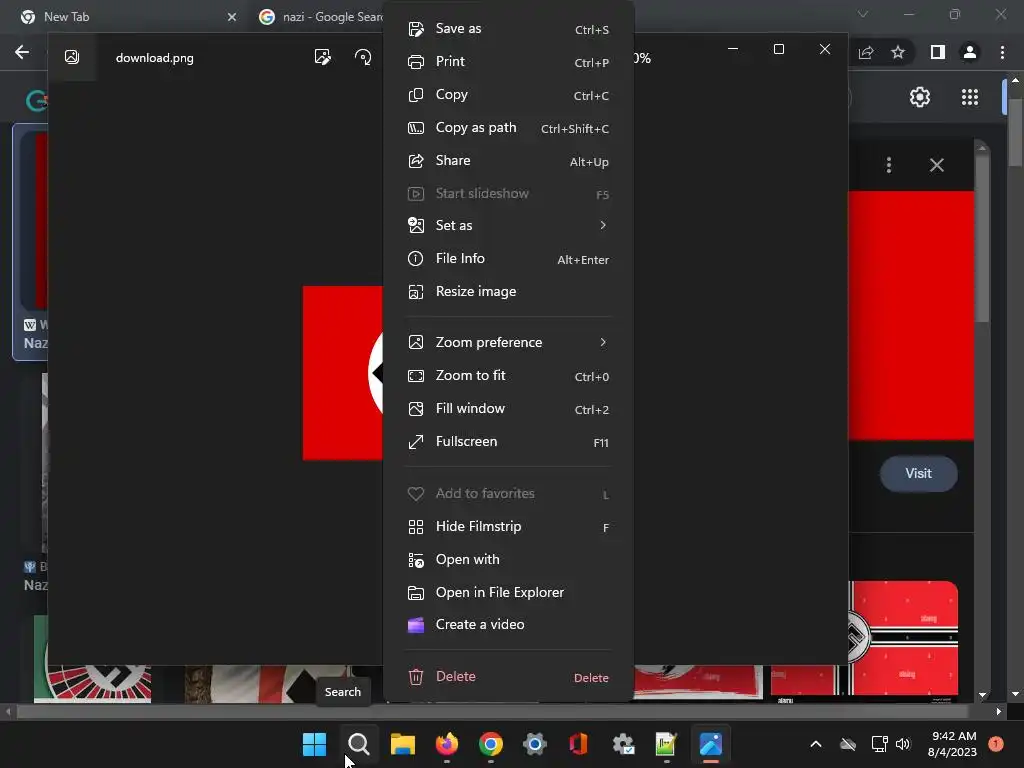Open Google Chrome from the taskbar

tap(491, 744)
